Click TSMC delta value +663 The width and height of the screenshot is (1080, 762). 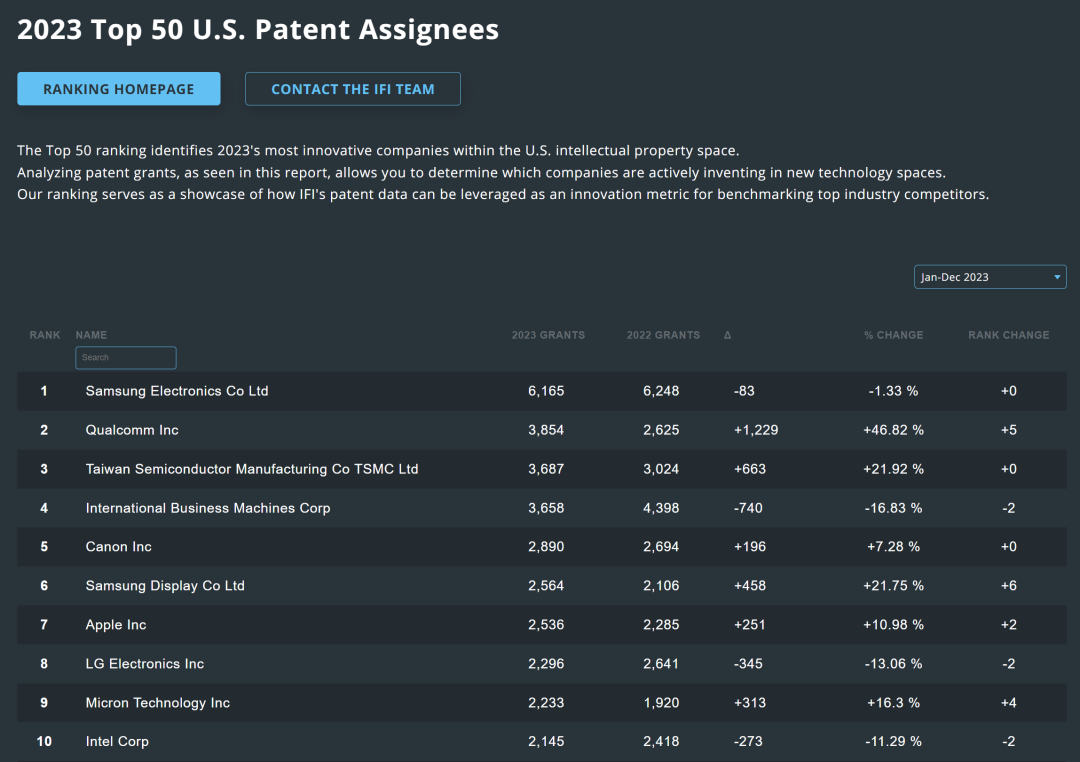click(x=750, y=469)
